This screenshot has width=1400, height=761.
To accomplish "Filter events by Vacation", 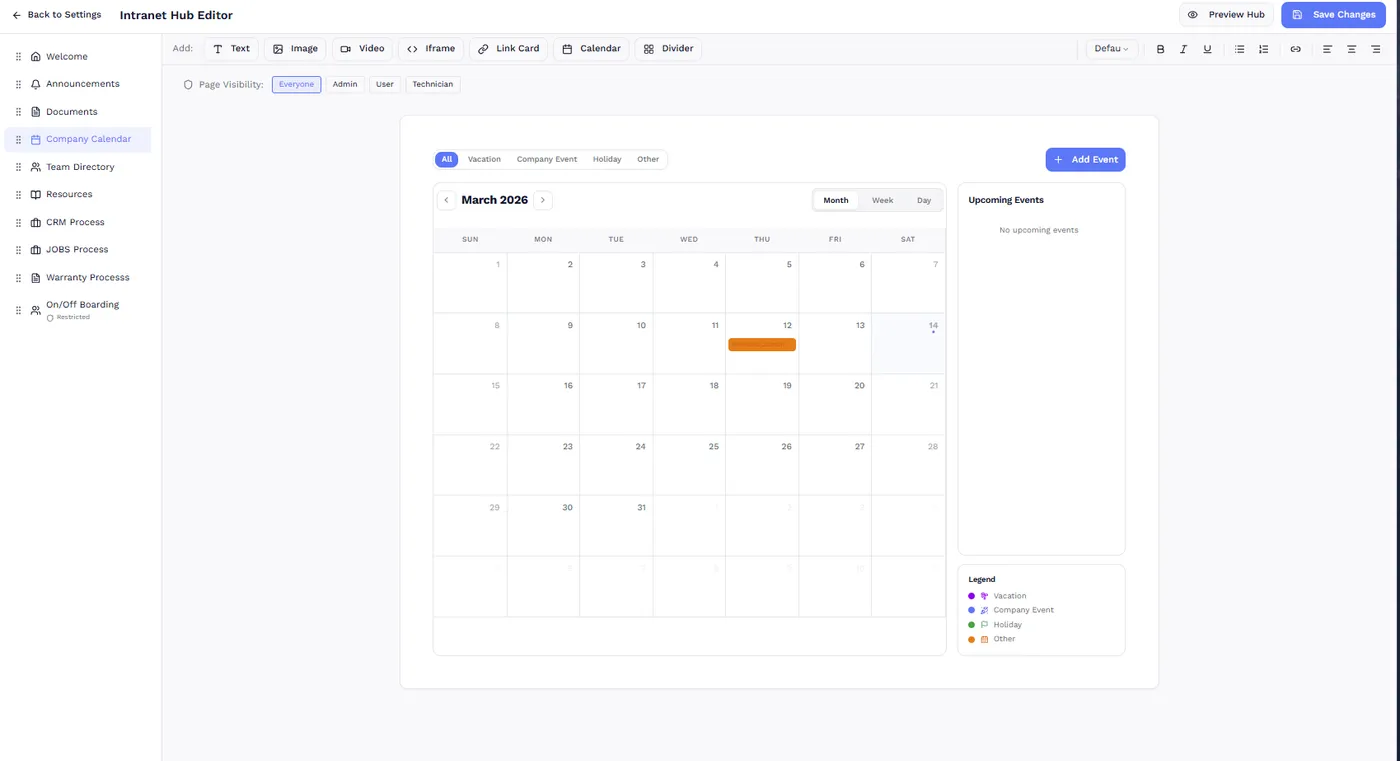I will click(x=484, y=159).
